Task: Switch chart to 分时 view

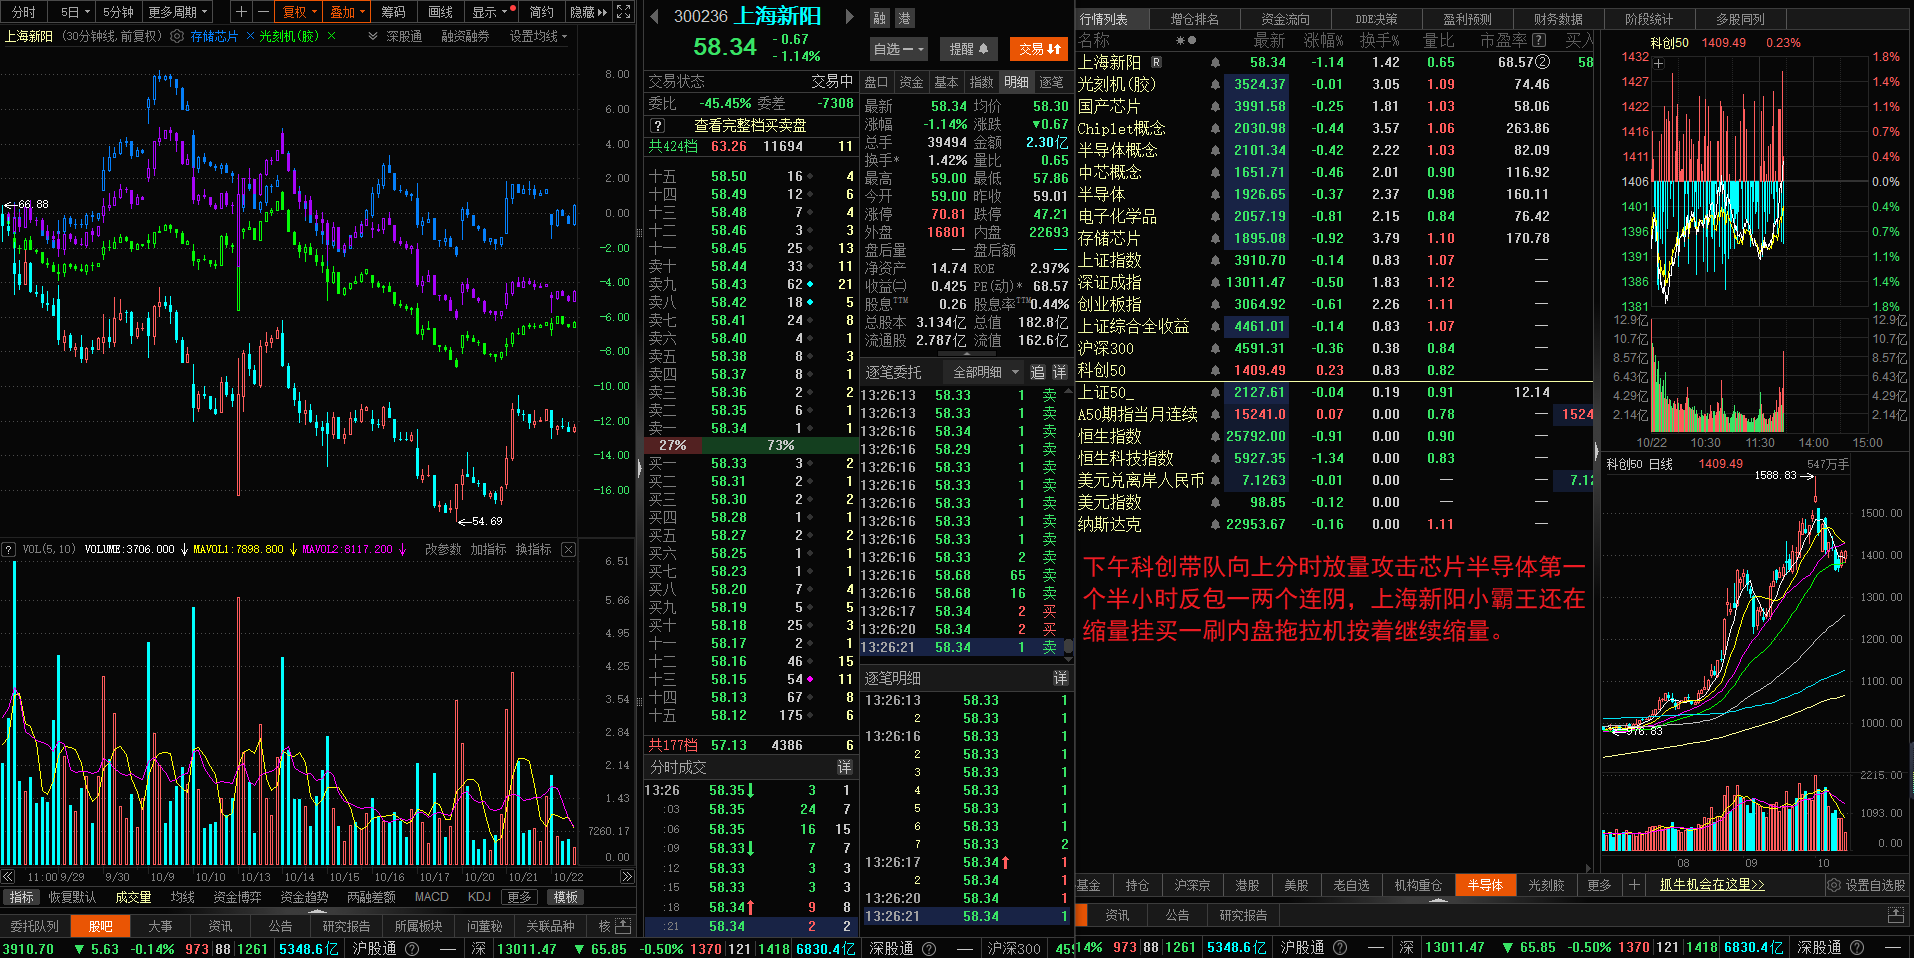Action: (x=23, y=12)
